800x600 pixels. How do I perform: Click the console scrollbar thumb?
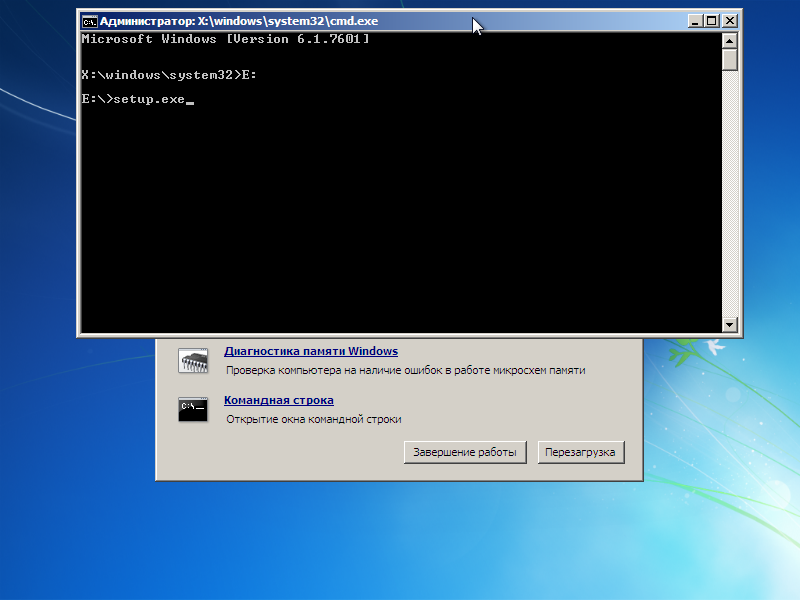(729, 59)
